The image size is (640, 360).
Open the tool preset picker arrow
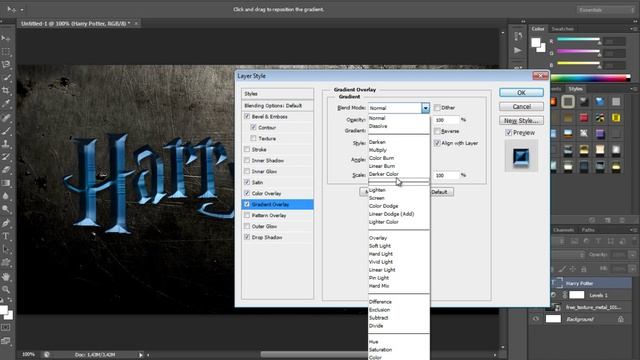coord(22,9)
